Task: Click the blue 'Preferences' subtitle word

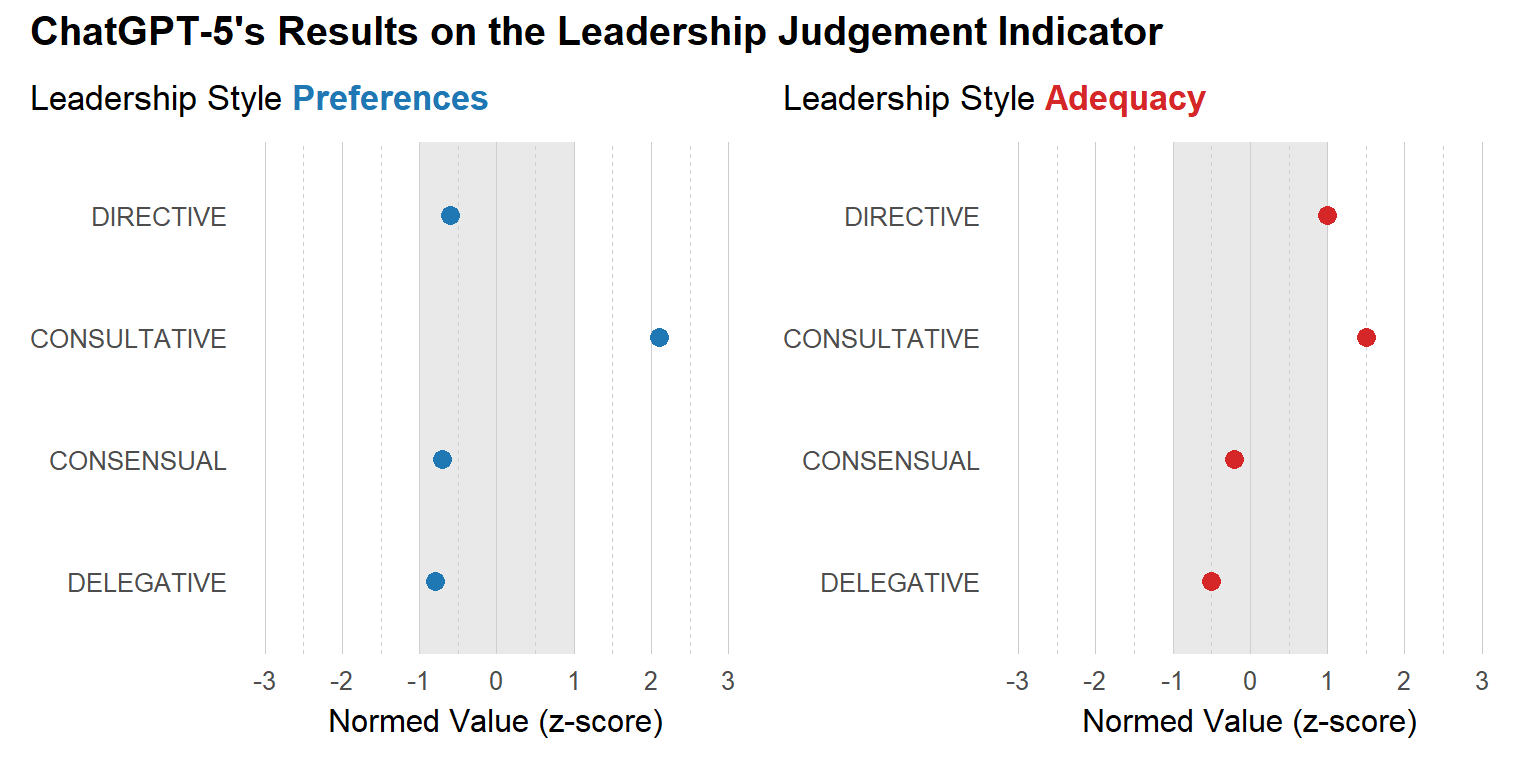Action: tap(390, 99)
